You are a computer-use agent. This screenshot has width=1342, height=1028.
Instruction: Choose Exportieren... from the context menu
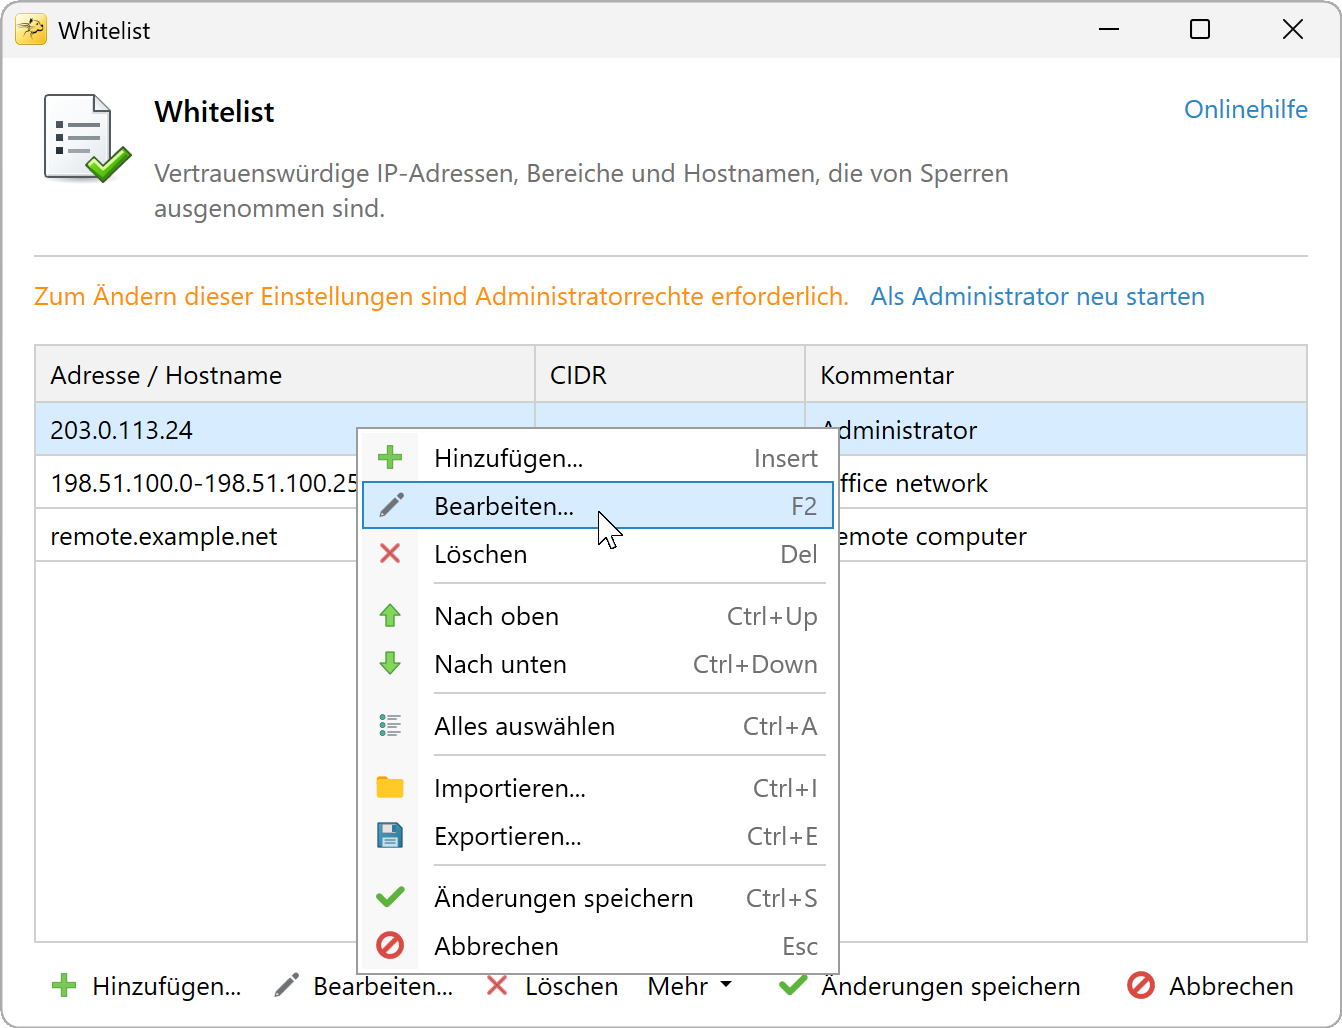(598, 836)
